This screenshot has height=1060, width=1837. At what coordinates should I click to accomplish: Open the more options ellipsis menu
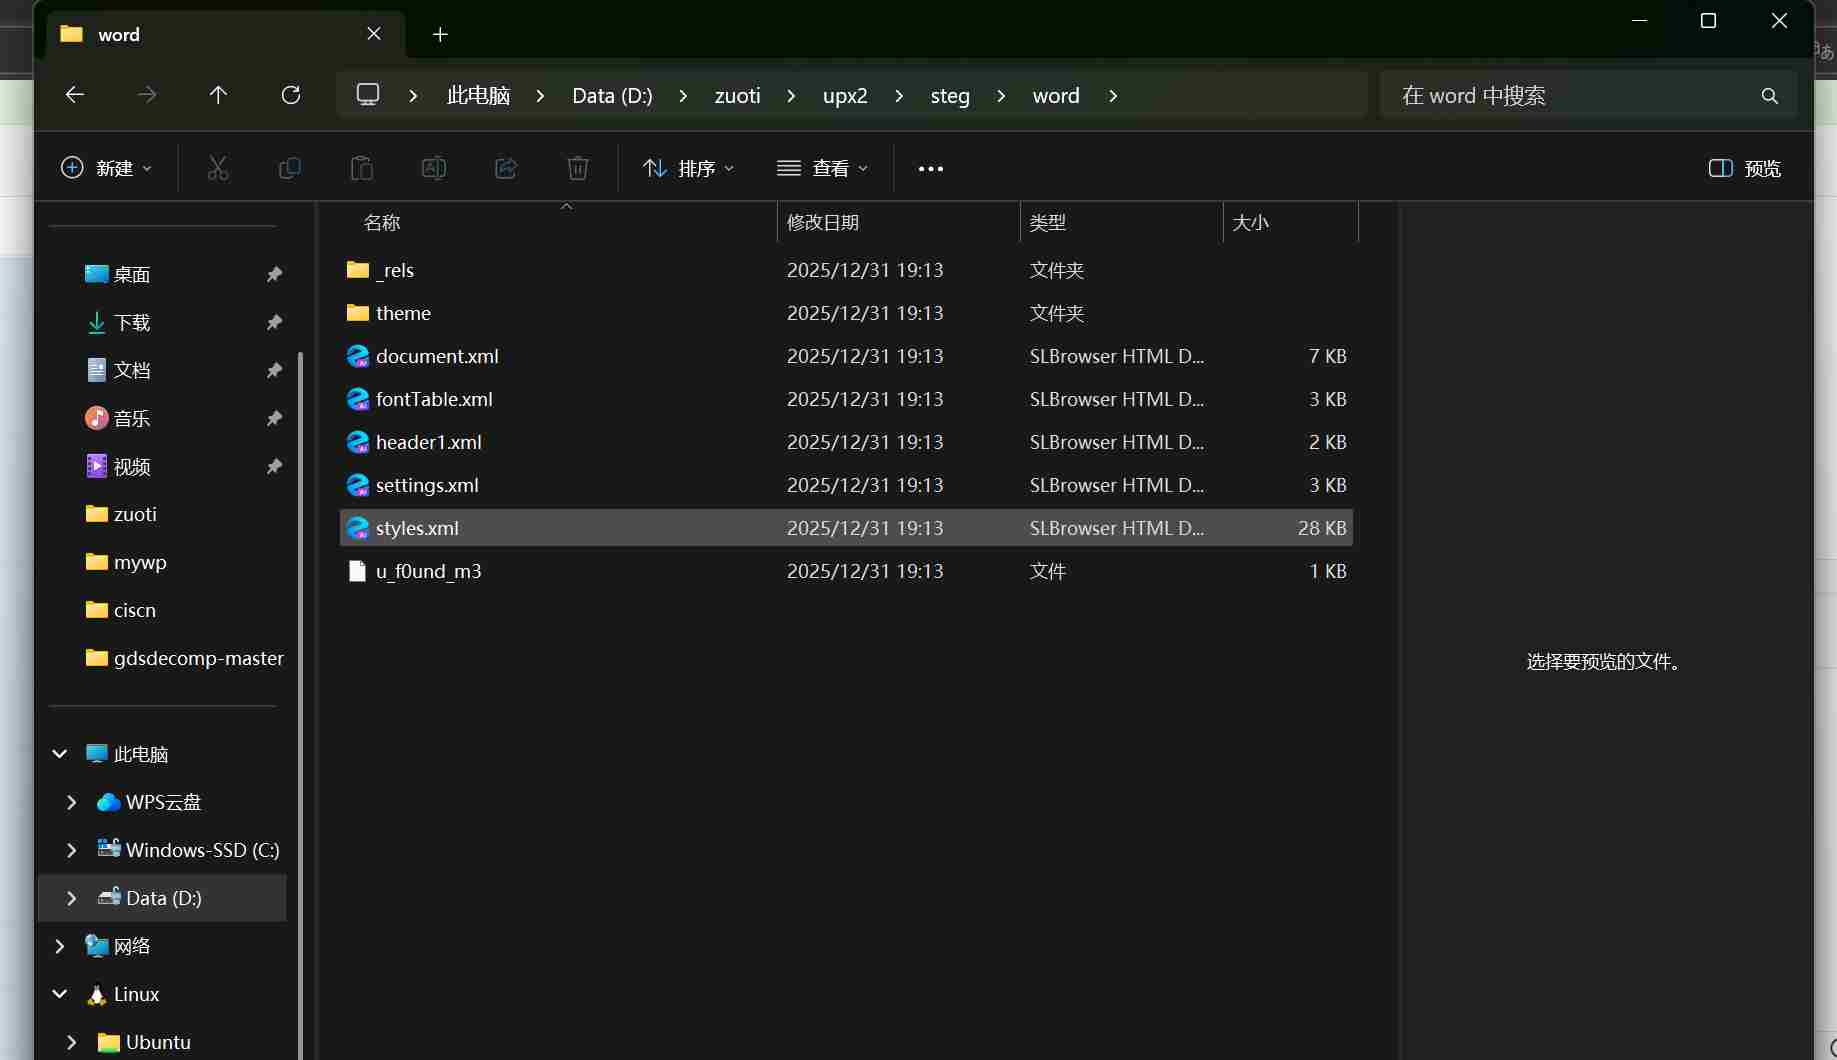[x=930, y=168]
